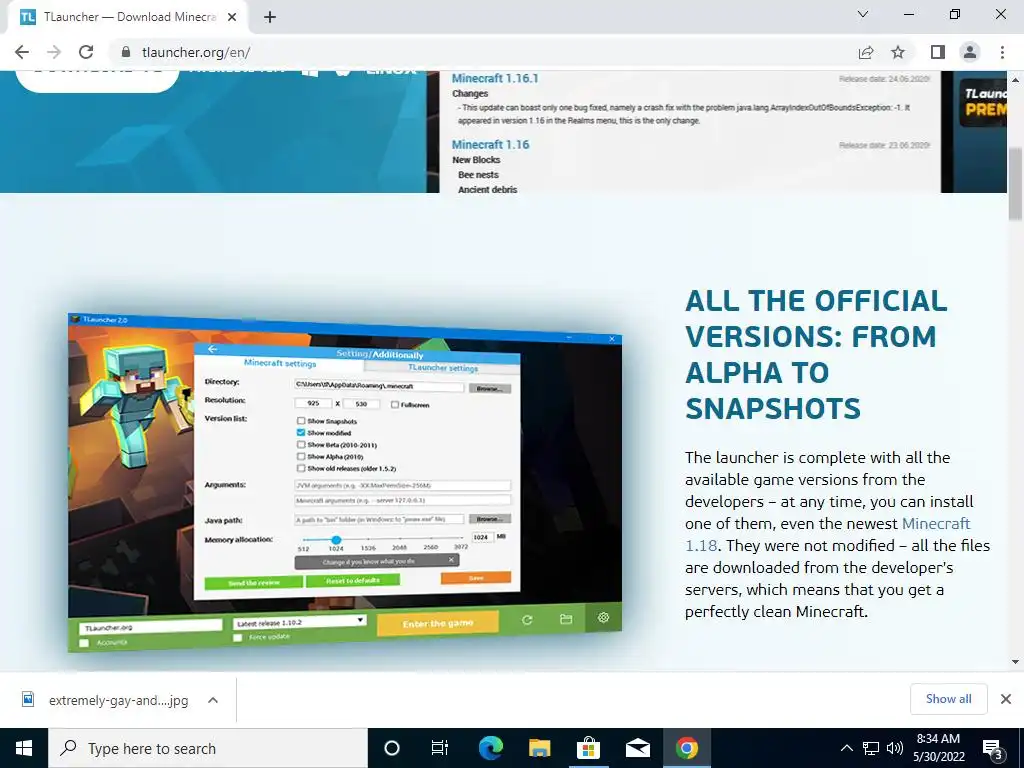Click the Memory allocation slider handle
The image size is (1024, 768).
tap(336, 540)
